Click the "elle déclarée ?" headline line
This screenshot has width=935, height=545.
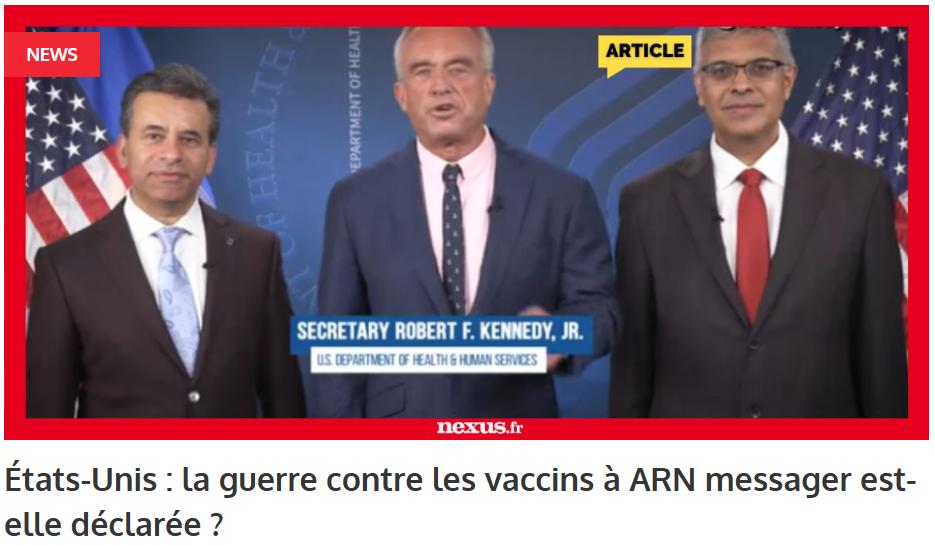click(x=113, y=524)
